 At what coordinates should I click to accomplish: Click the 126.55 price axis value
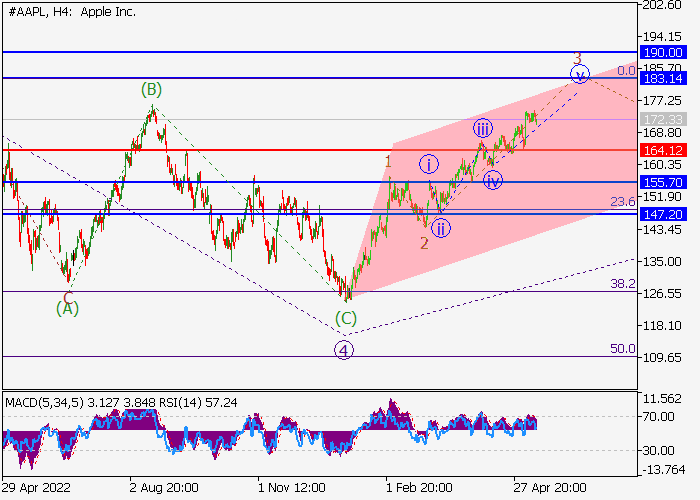coord(662,294)
